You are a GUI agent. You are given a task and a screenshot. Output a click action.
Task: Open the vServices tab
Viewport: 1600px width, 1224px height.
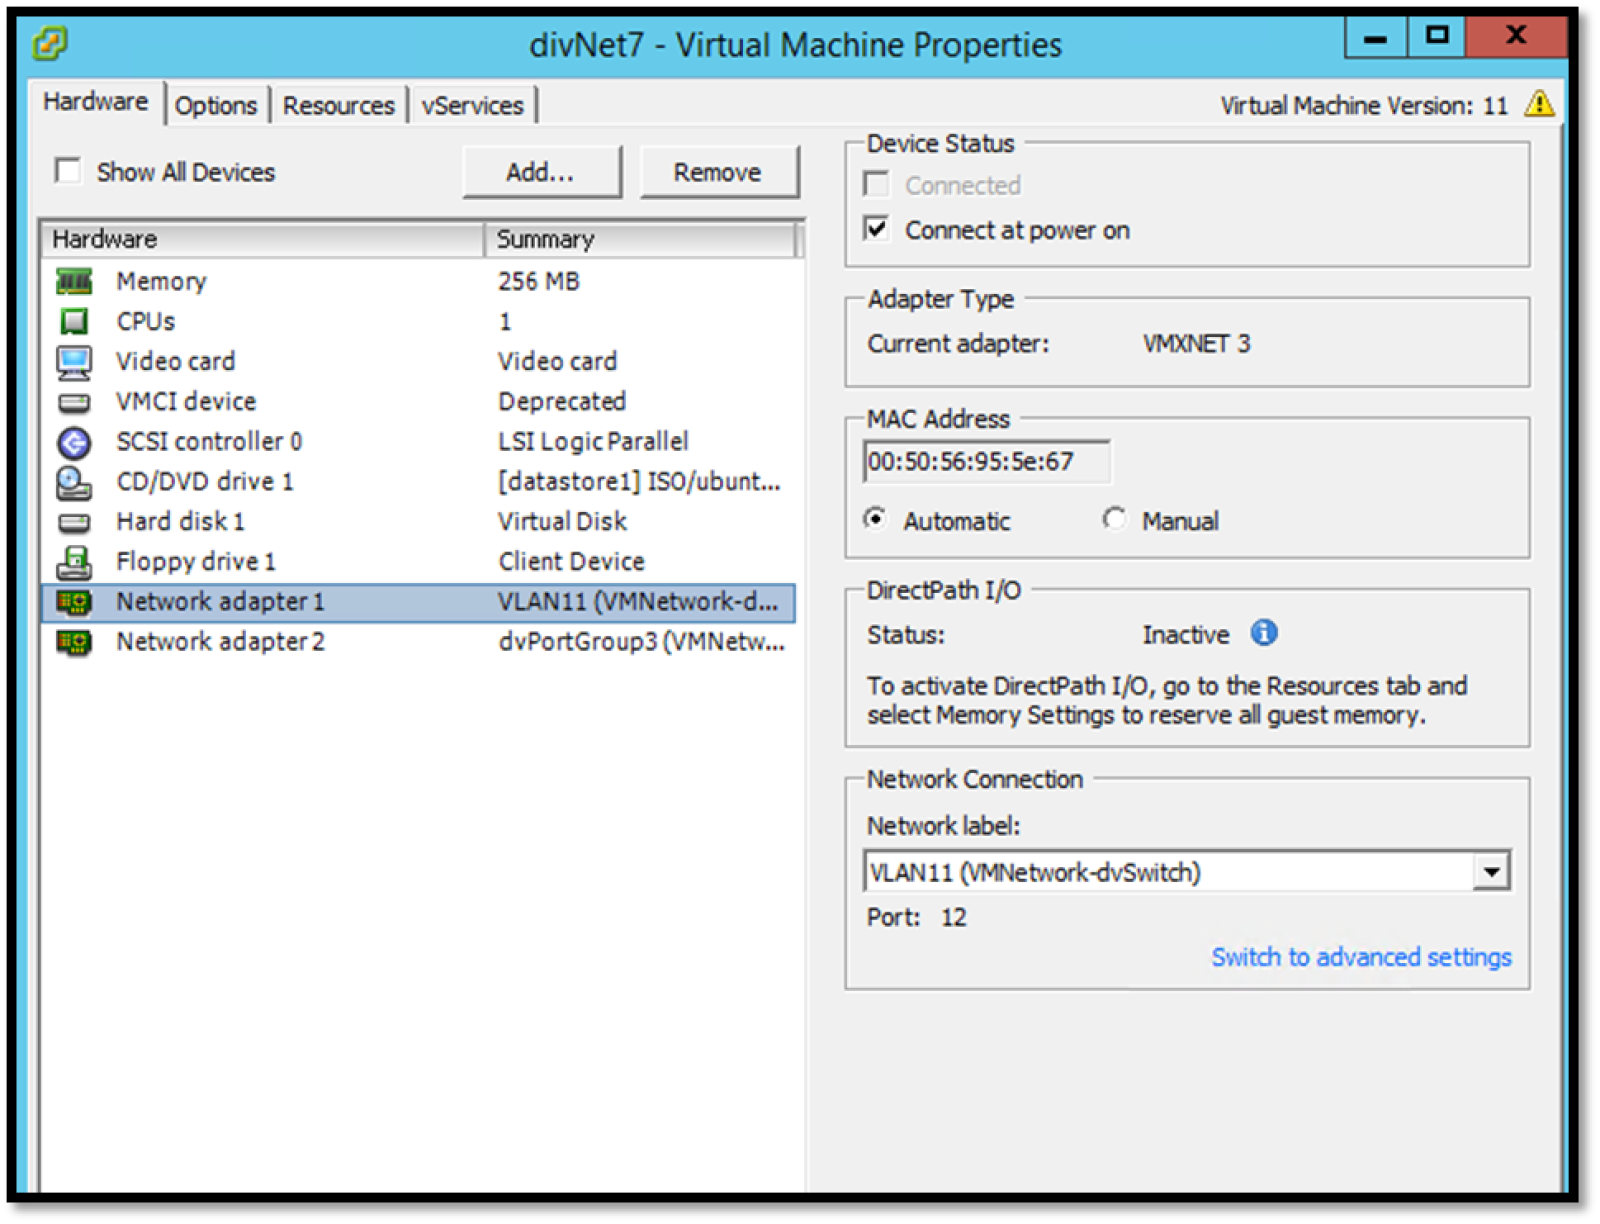[x=472, y=104]
